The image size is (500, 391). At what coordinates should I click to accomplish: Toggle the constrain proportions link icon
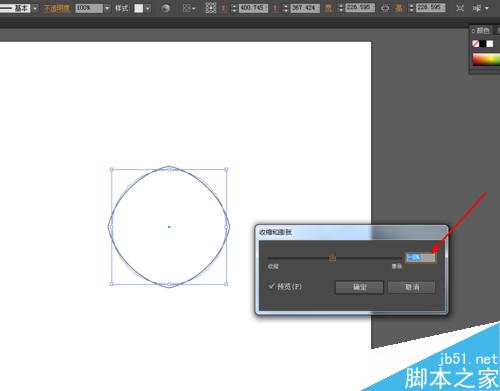385,8
